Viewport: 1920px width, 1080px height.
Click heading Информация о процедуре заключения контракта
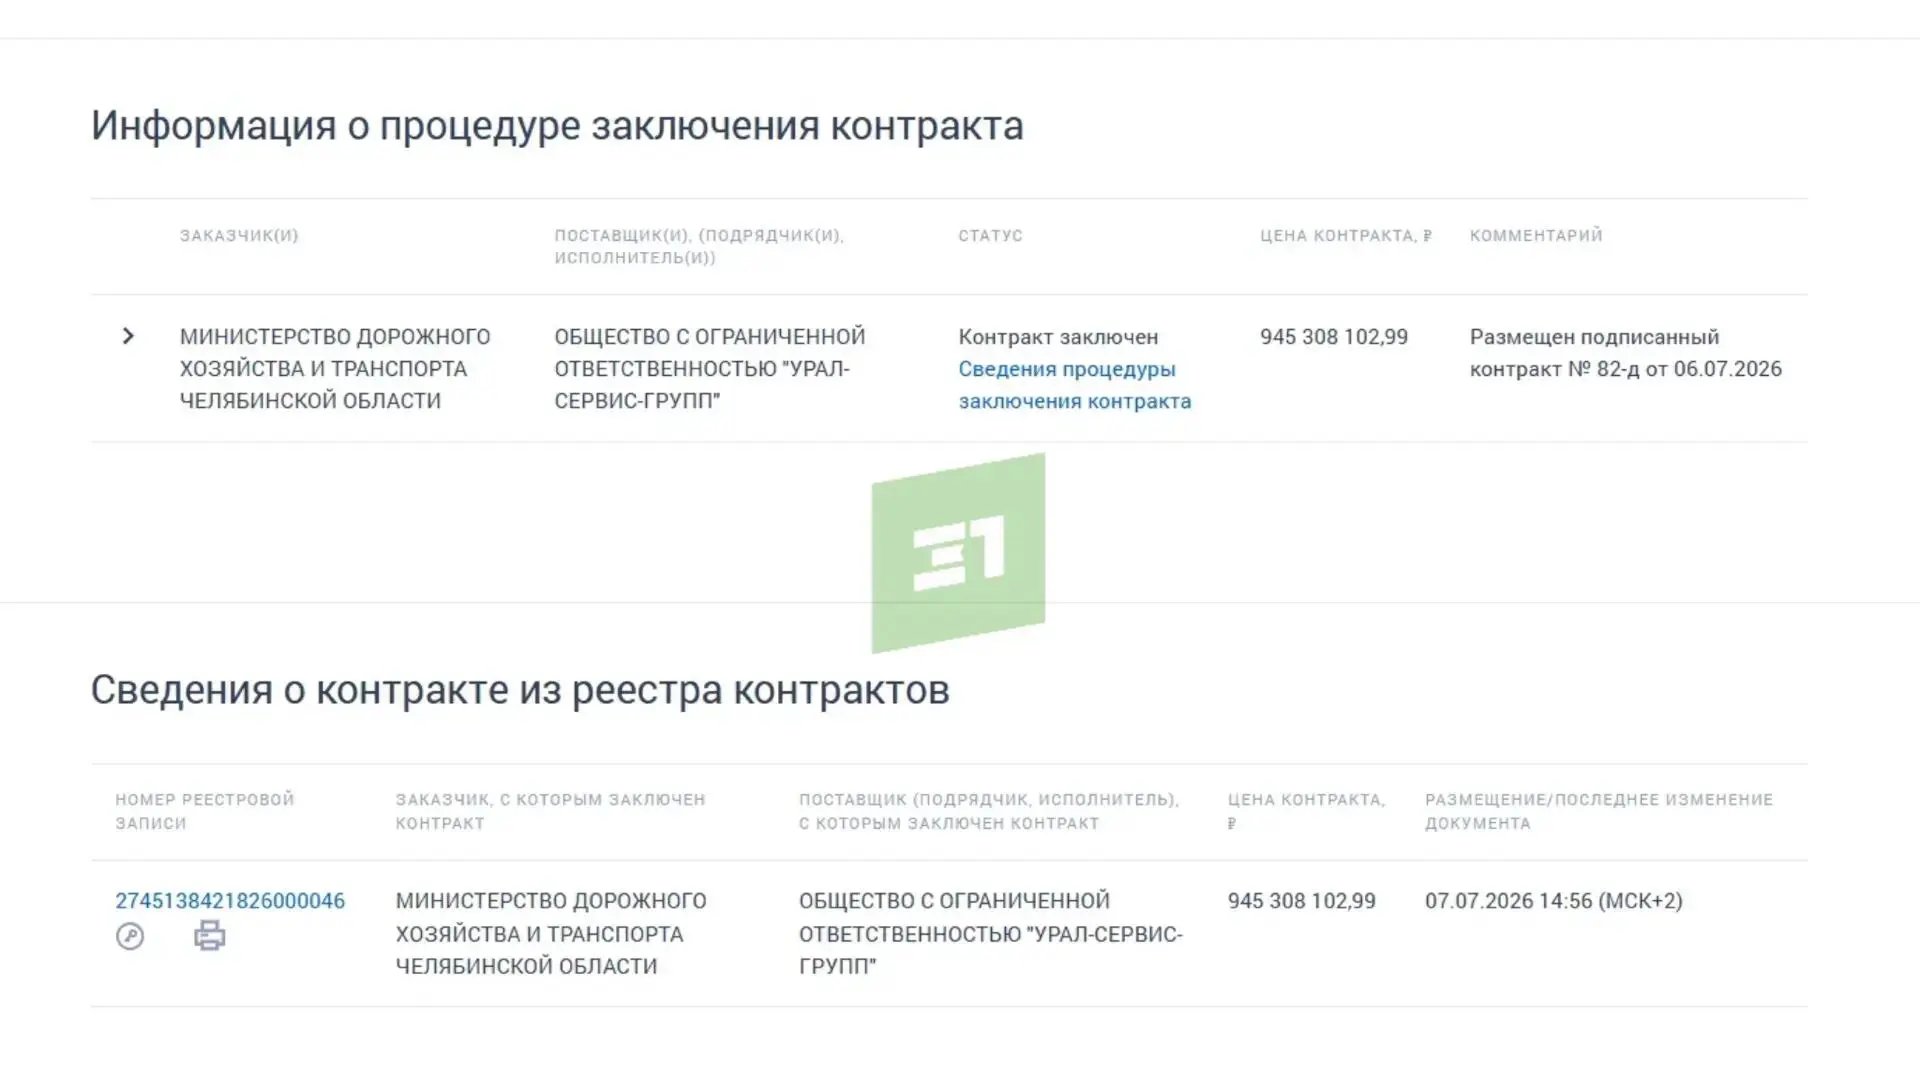[557, 126]
